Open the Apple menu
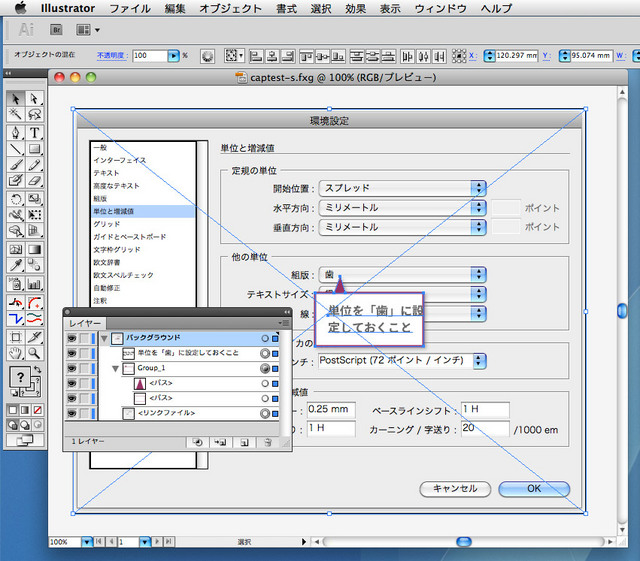This screenshot has width=640, height=561. [20, 7]
